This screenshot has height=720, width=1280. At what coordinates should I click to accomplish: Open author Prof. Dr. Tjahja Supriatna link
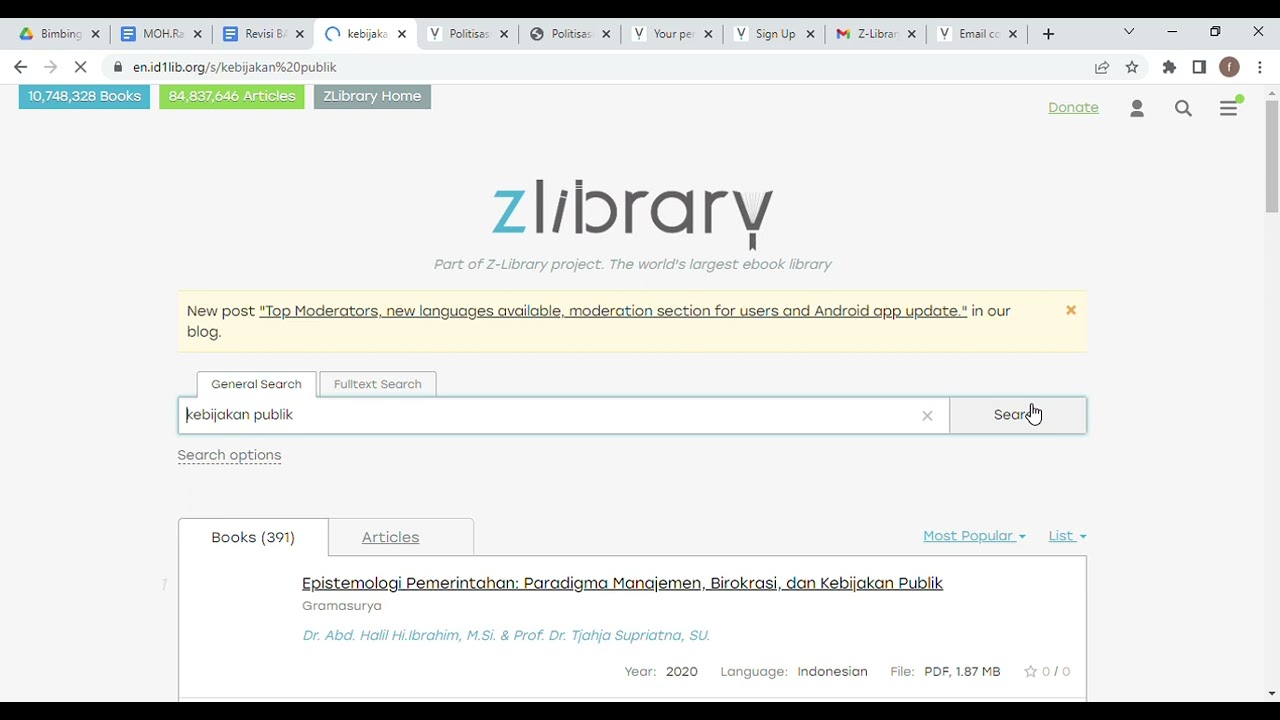coord(612,635)
